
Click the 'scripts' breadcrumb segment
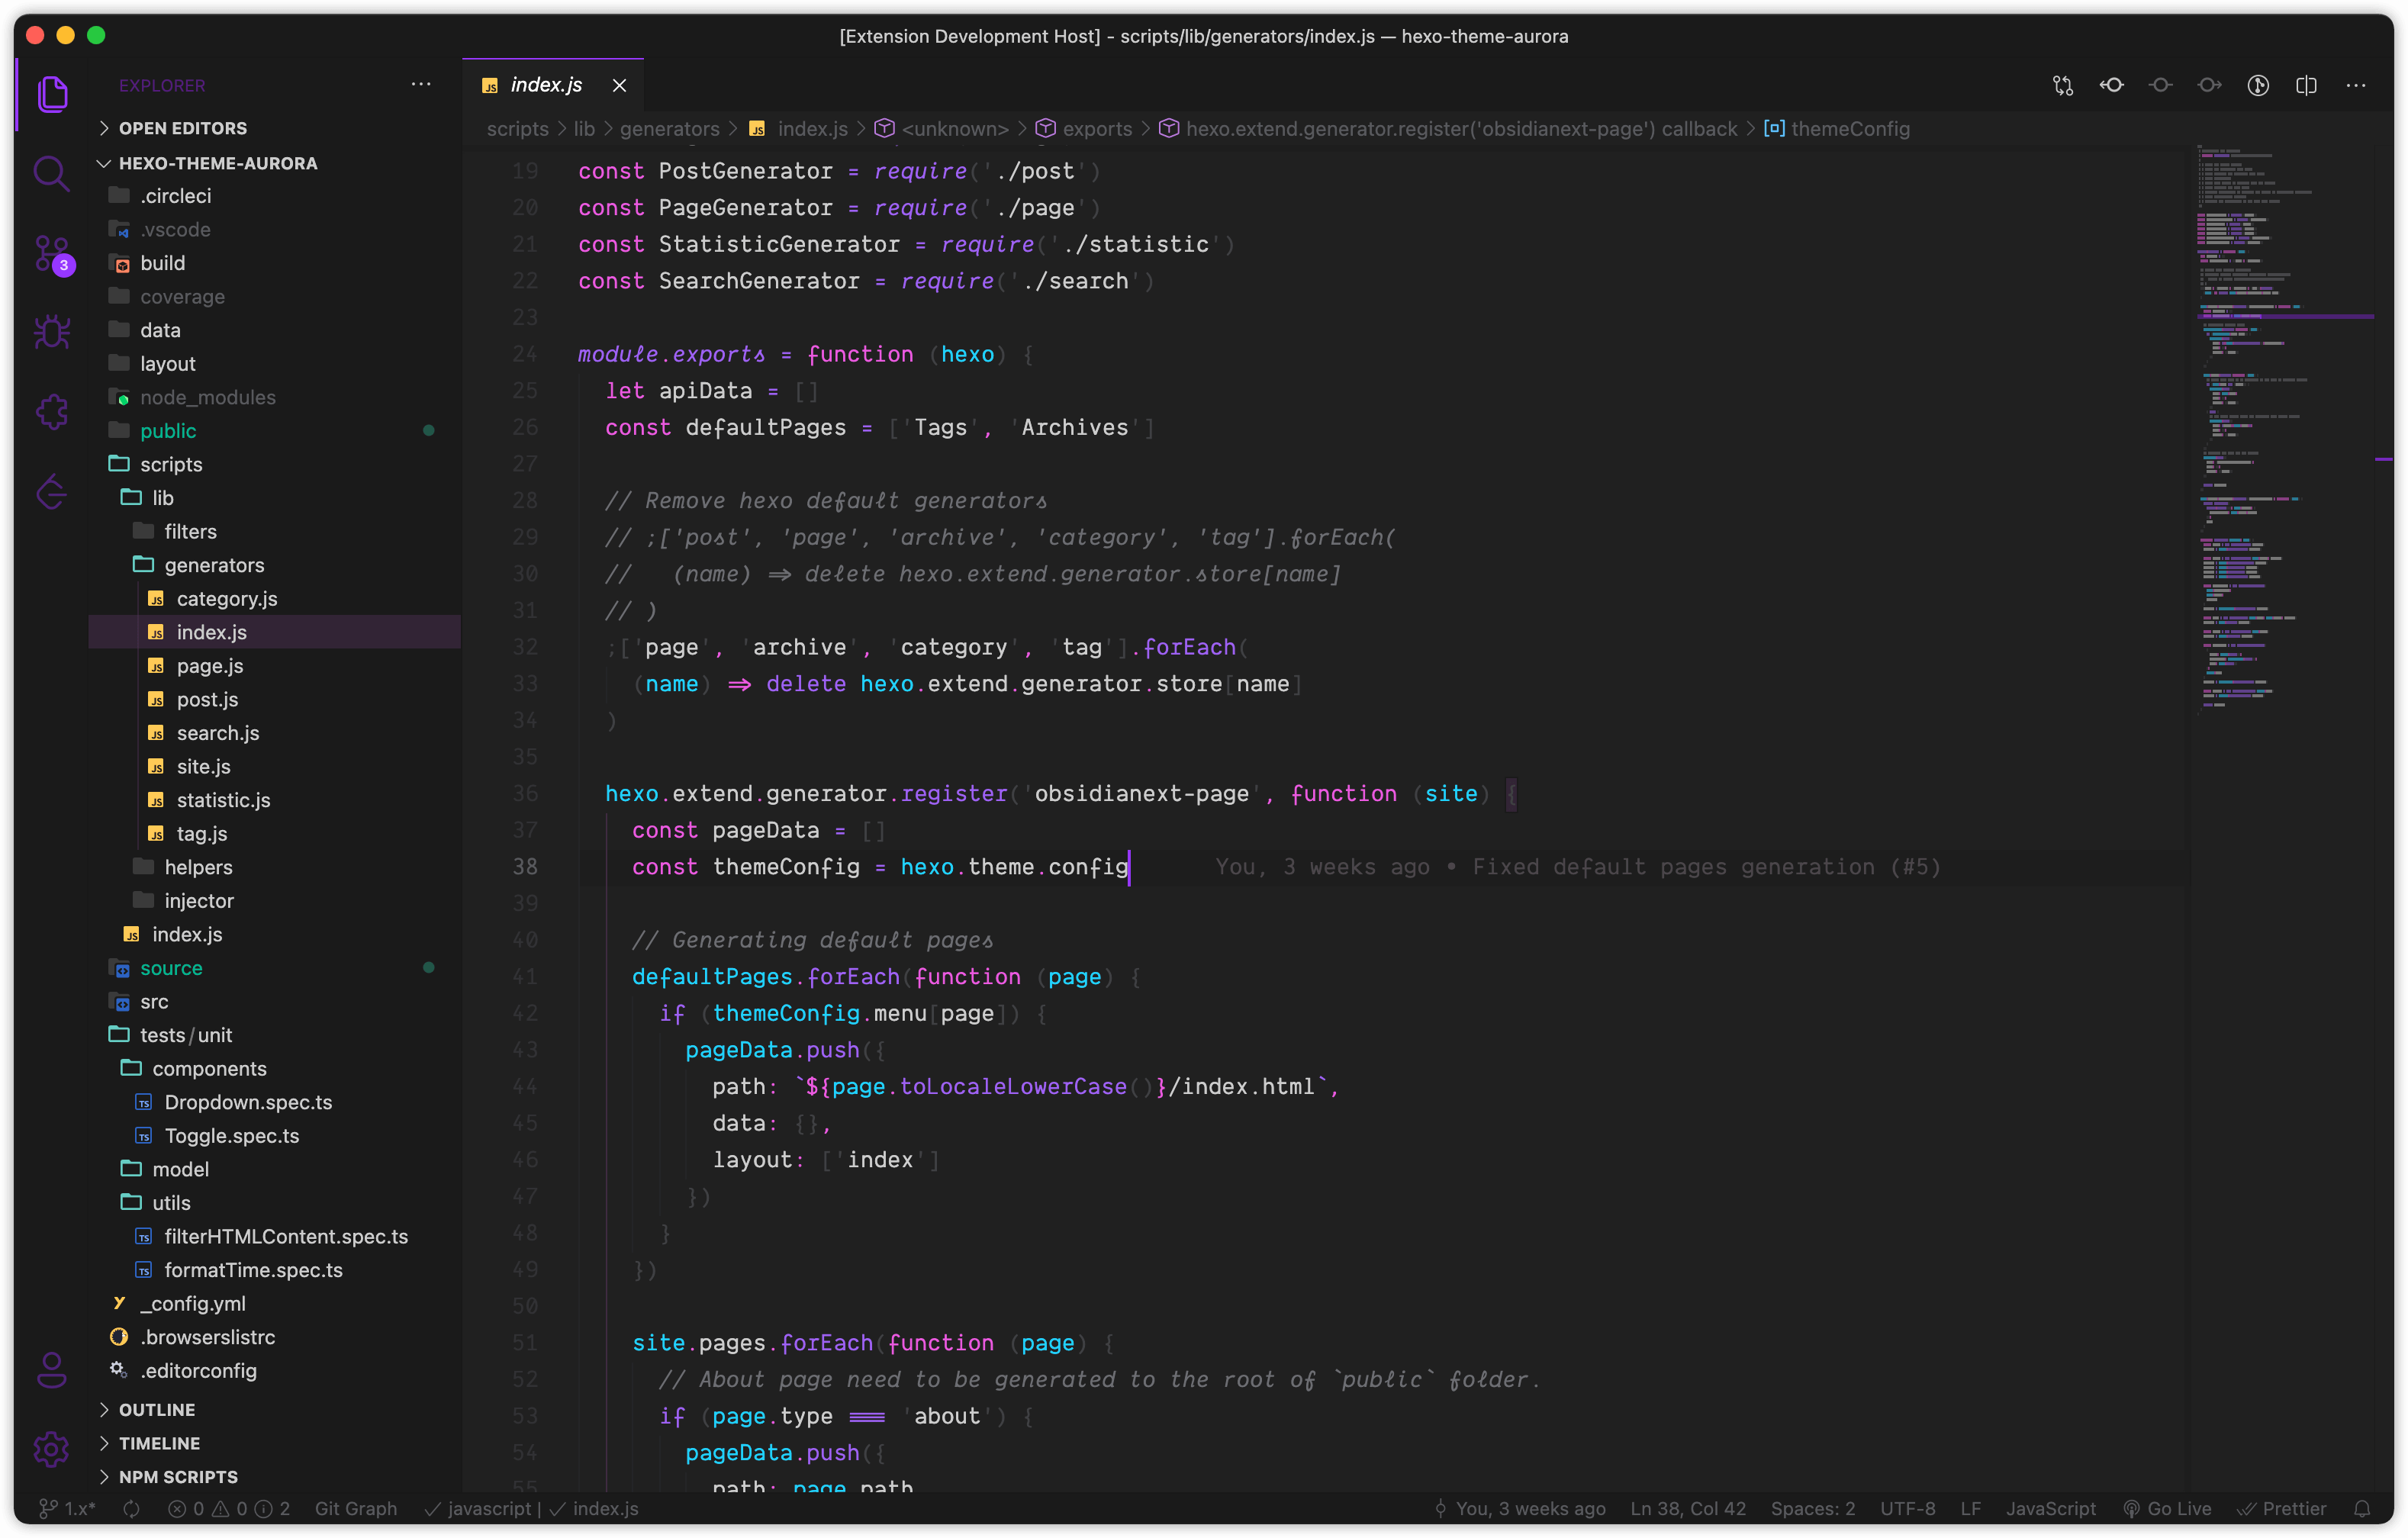[518, 129]
